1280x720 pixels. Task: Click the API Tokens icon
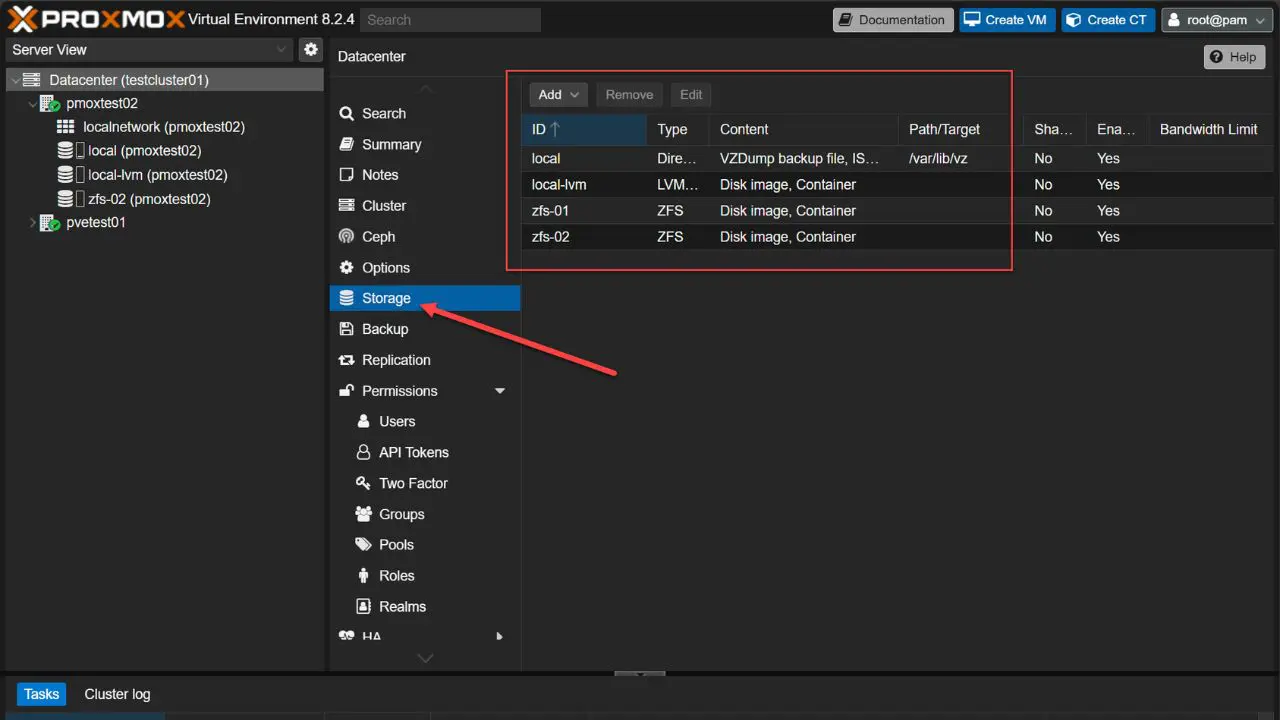[363, 452]
